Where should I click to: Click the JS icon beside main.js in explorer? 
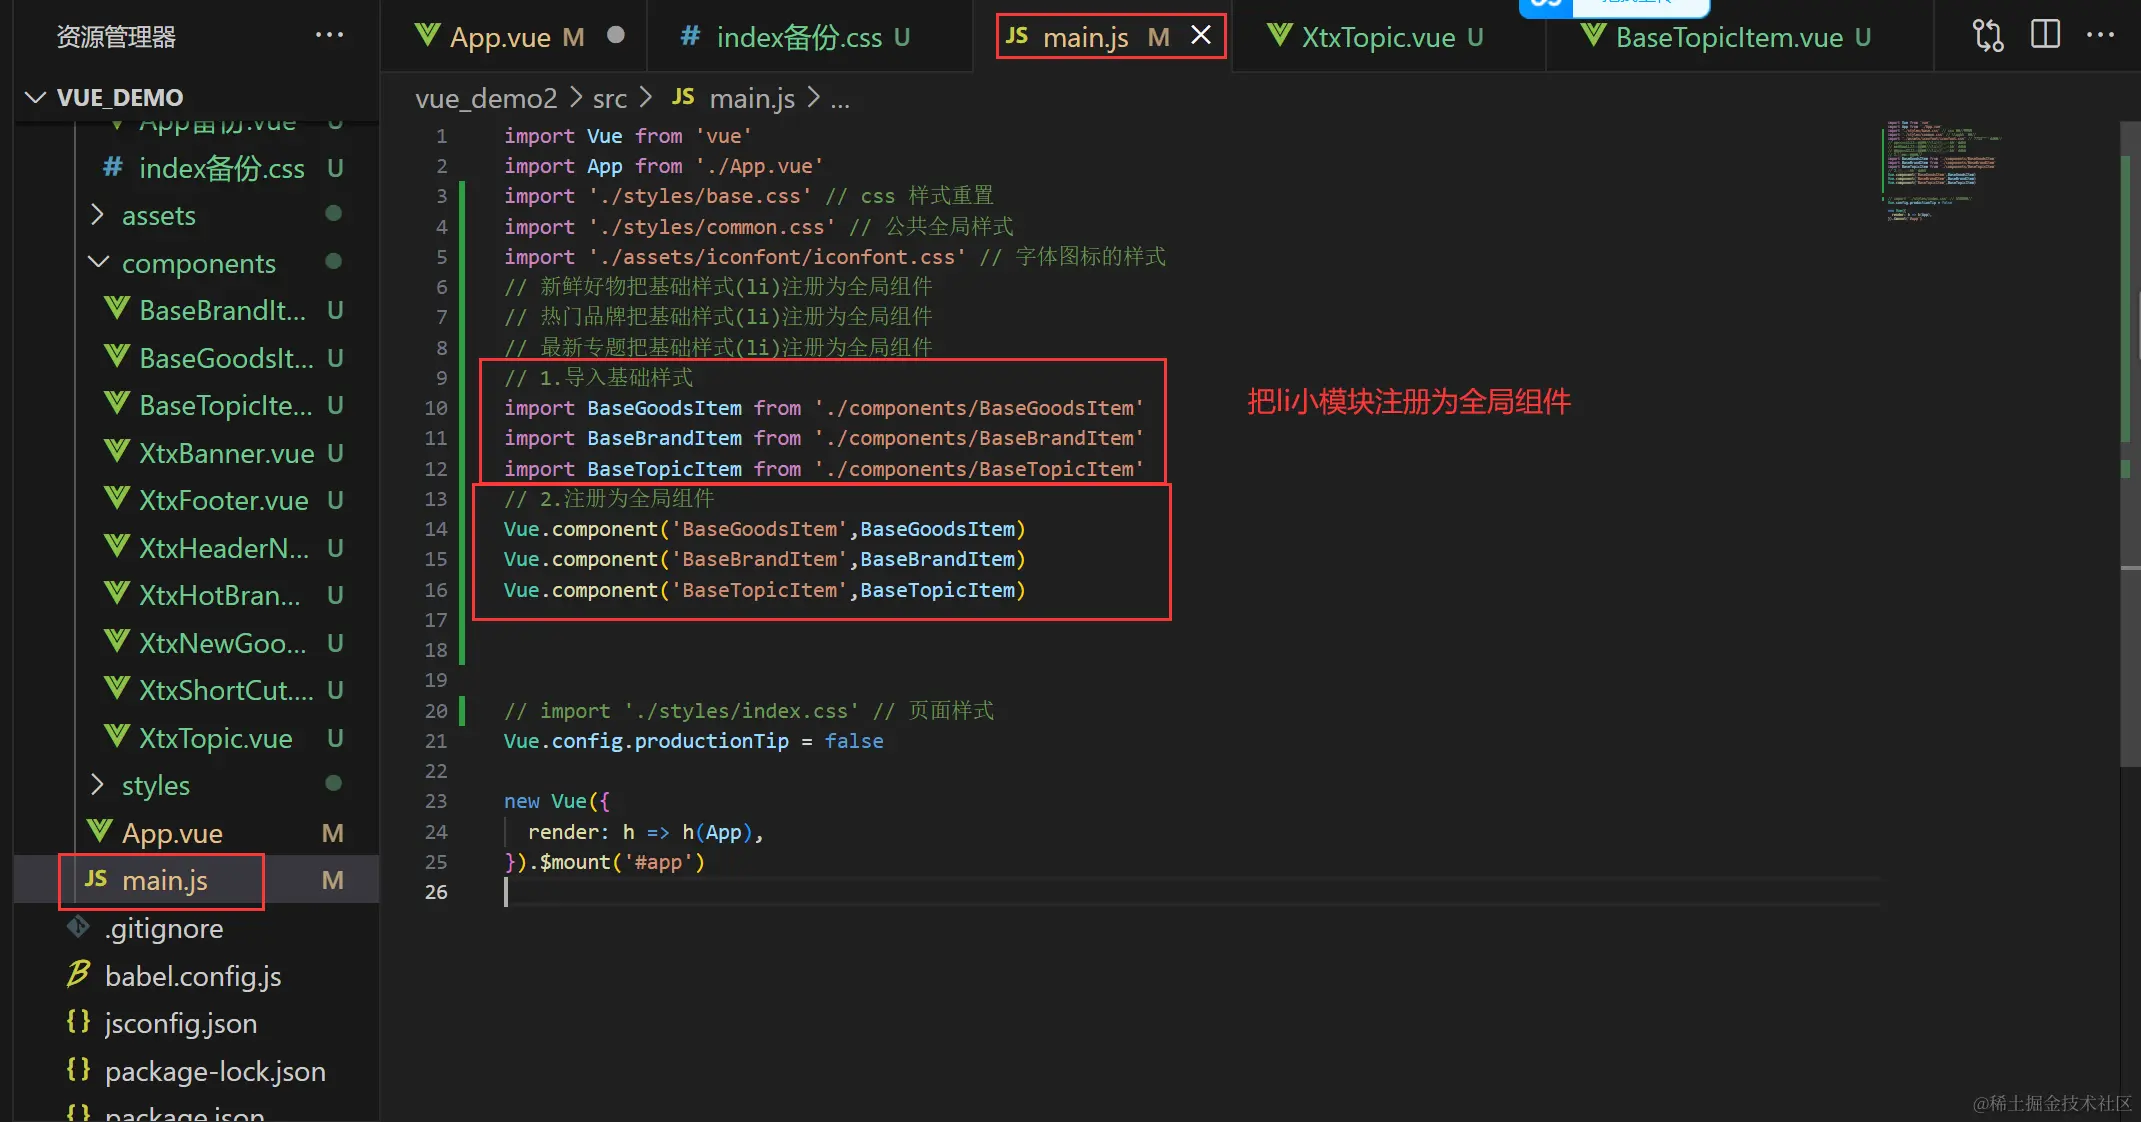click(96, 879)
